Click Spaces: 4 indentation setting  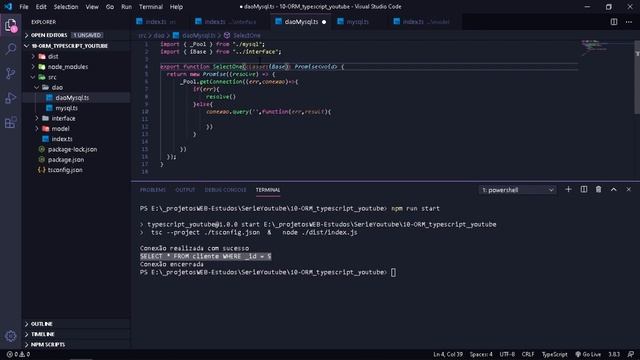tap(481, 354)
